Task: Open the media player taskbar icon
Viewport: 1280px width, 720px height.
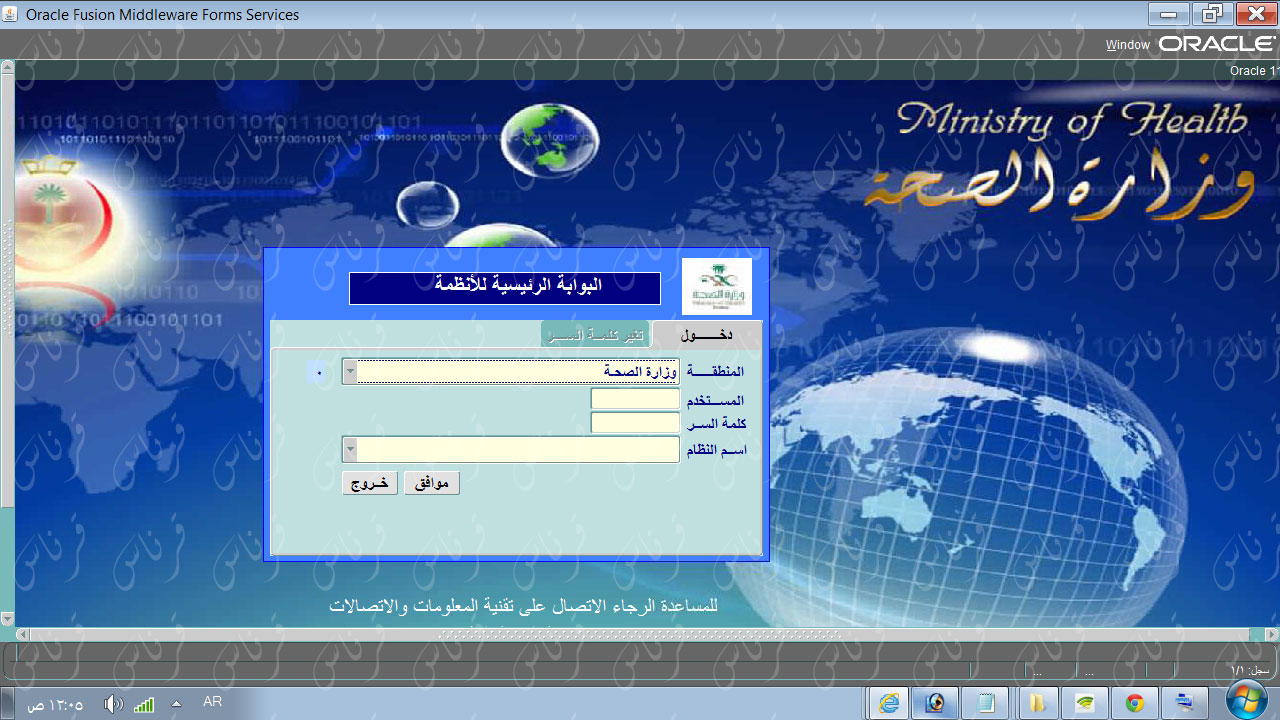Action: coord(936,703)
